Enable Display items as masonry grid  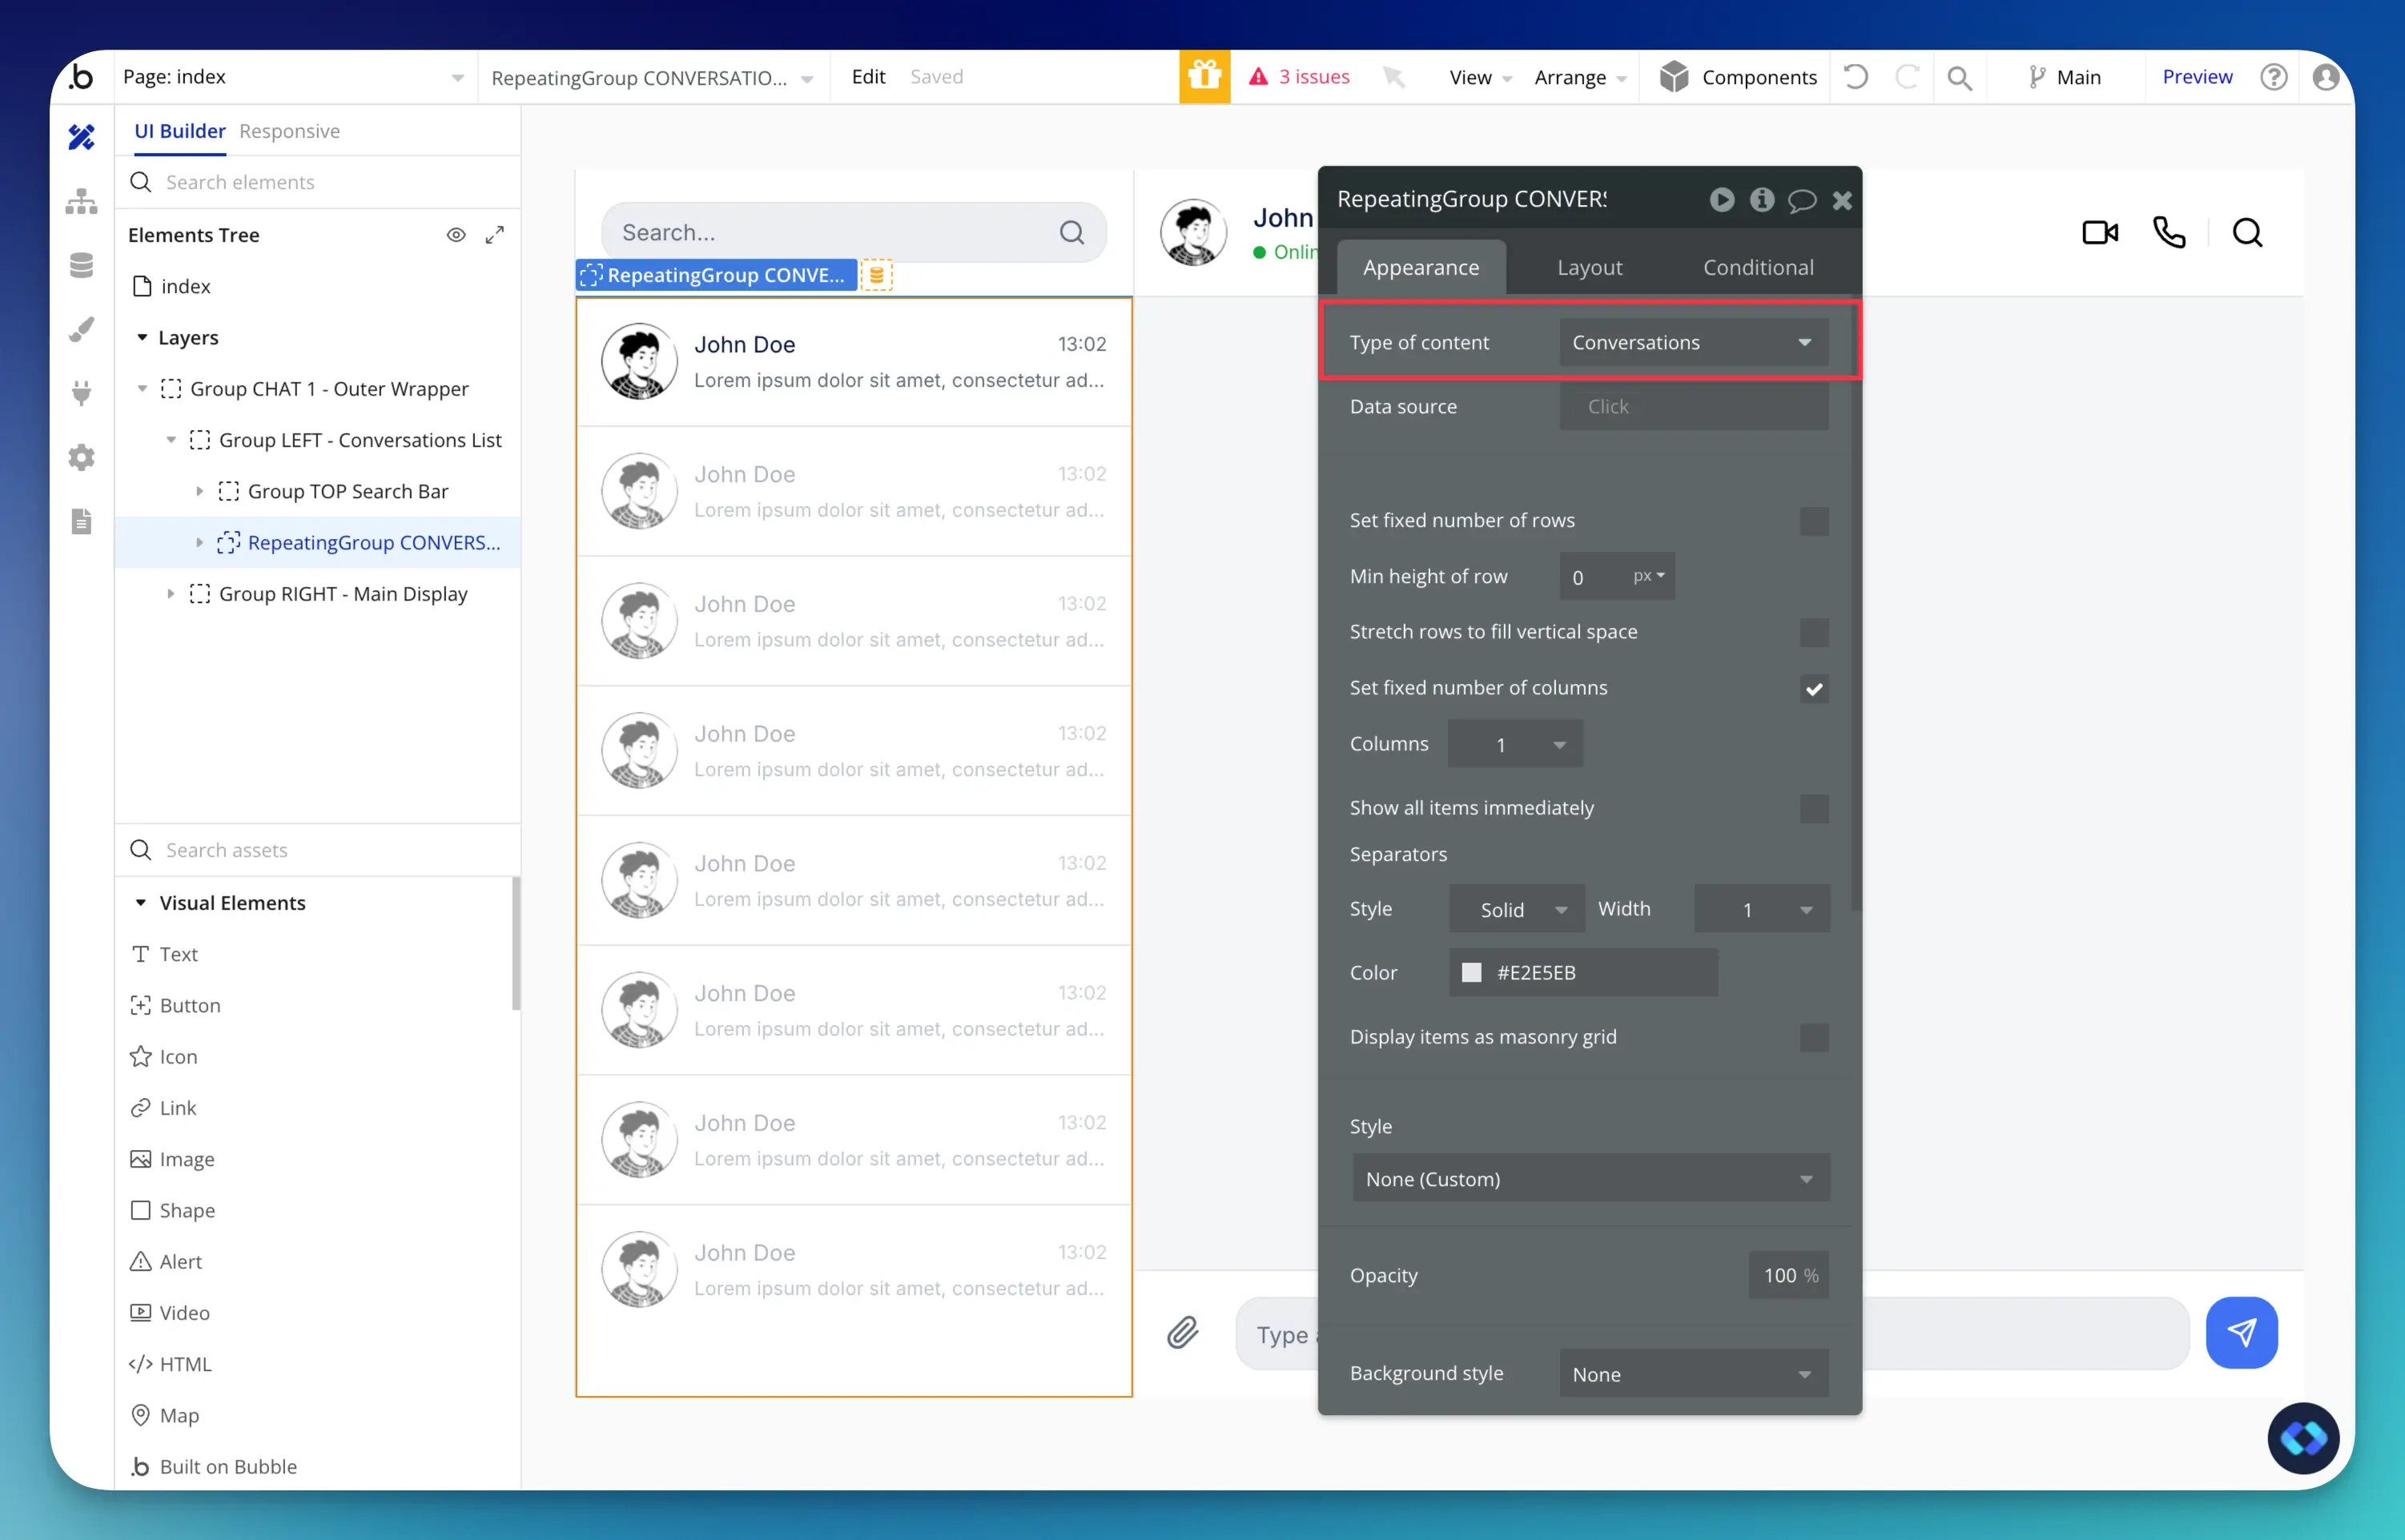1813,1037
